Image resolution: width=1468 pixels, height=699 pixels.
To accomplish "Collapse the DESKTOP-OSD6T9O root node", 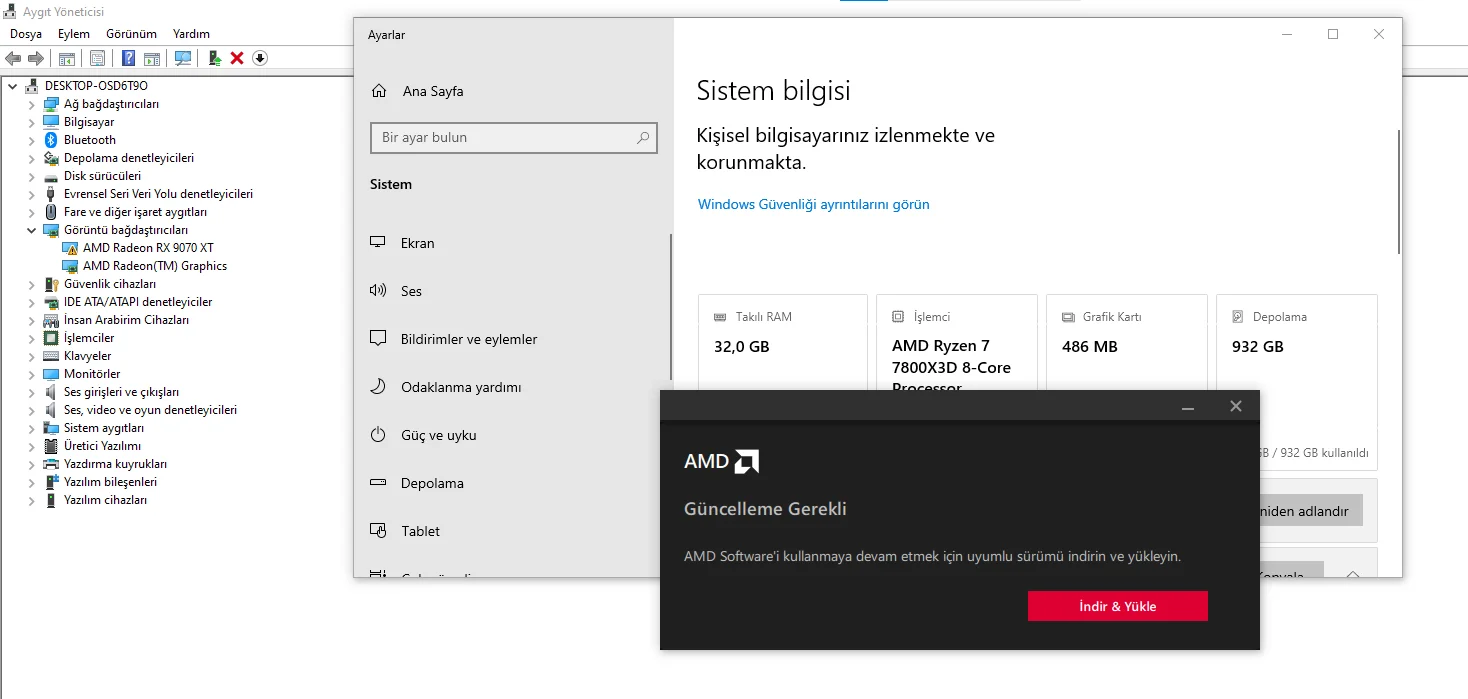I will pyautogui.click(x=13, y=86).
